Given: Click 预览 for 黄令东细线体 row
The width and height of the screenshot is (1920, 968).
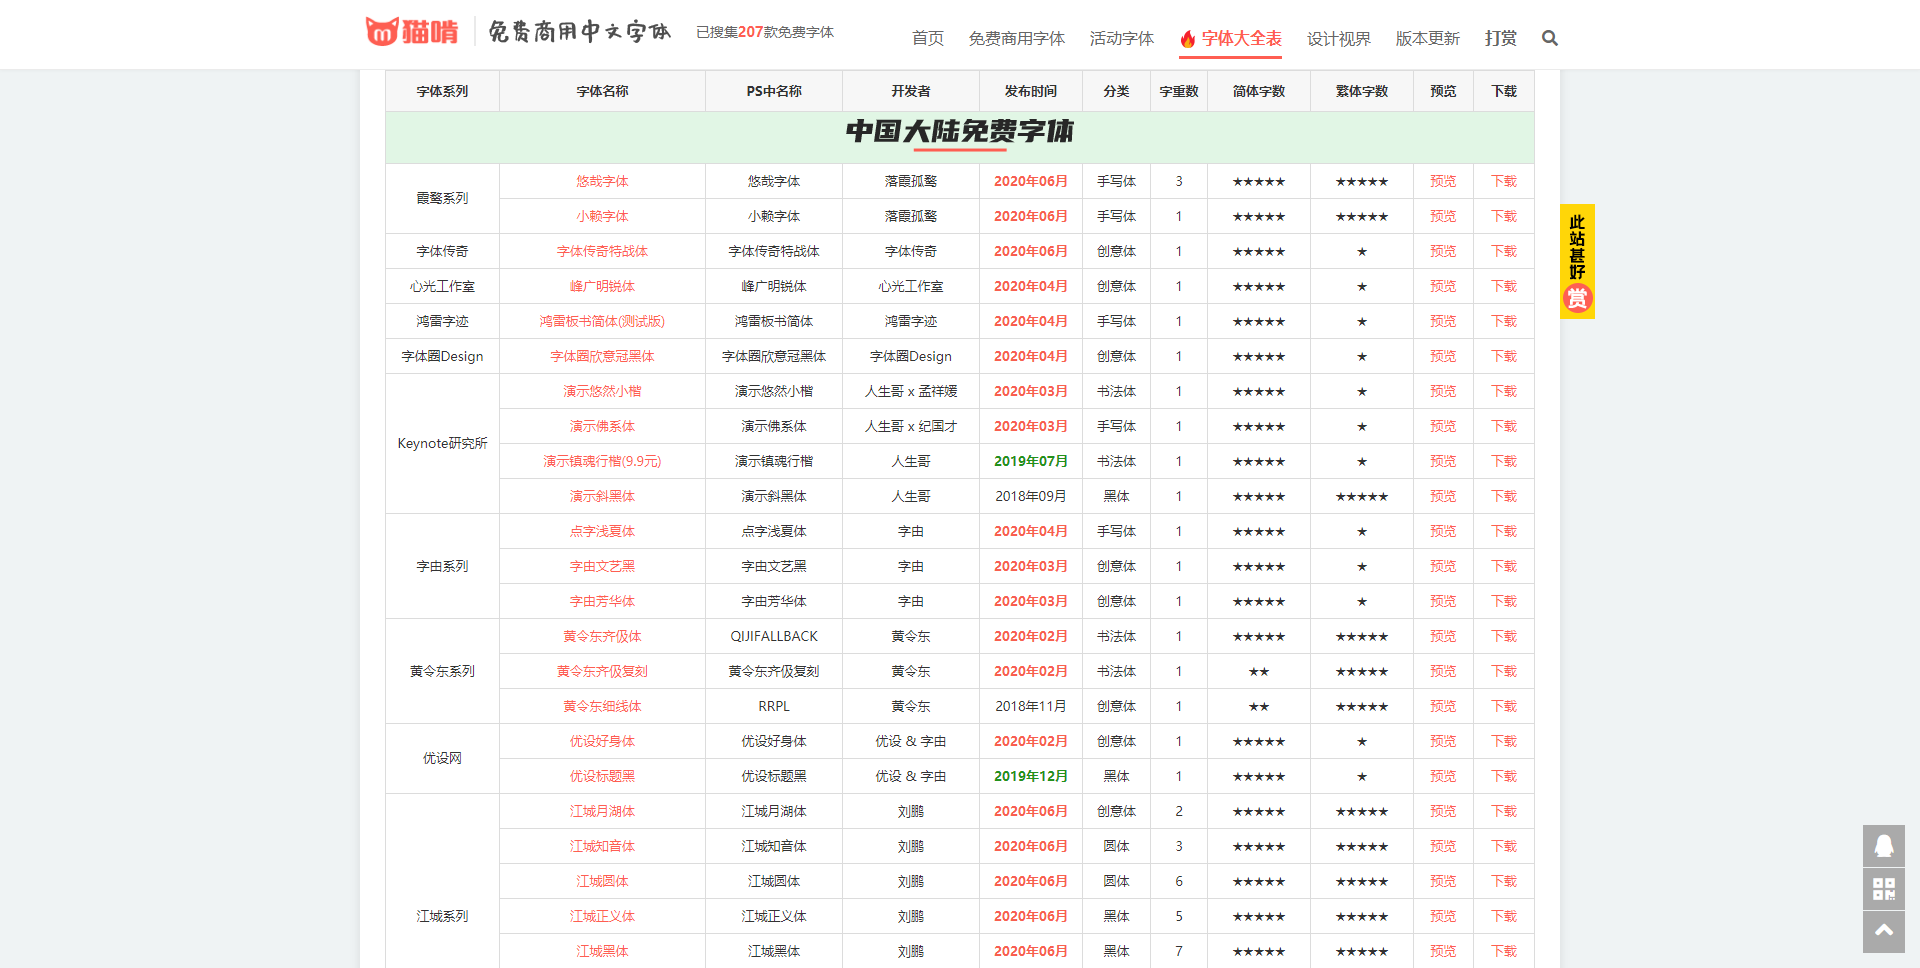Looking at the screenshot, I should (1443, 706).
